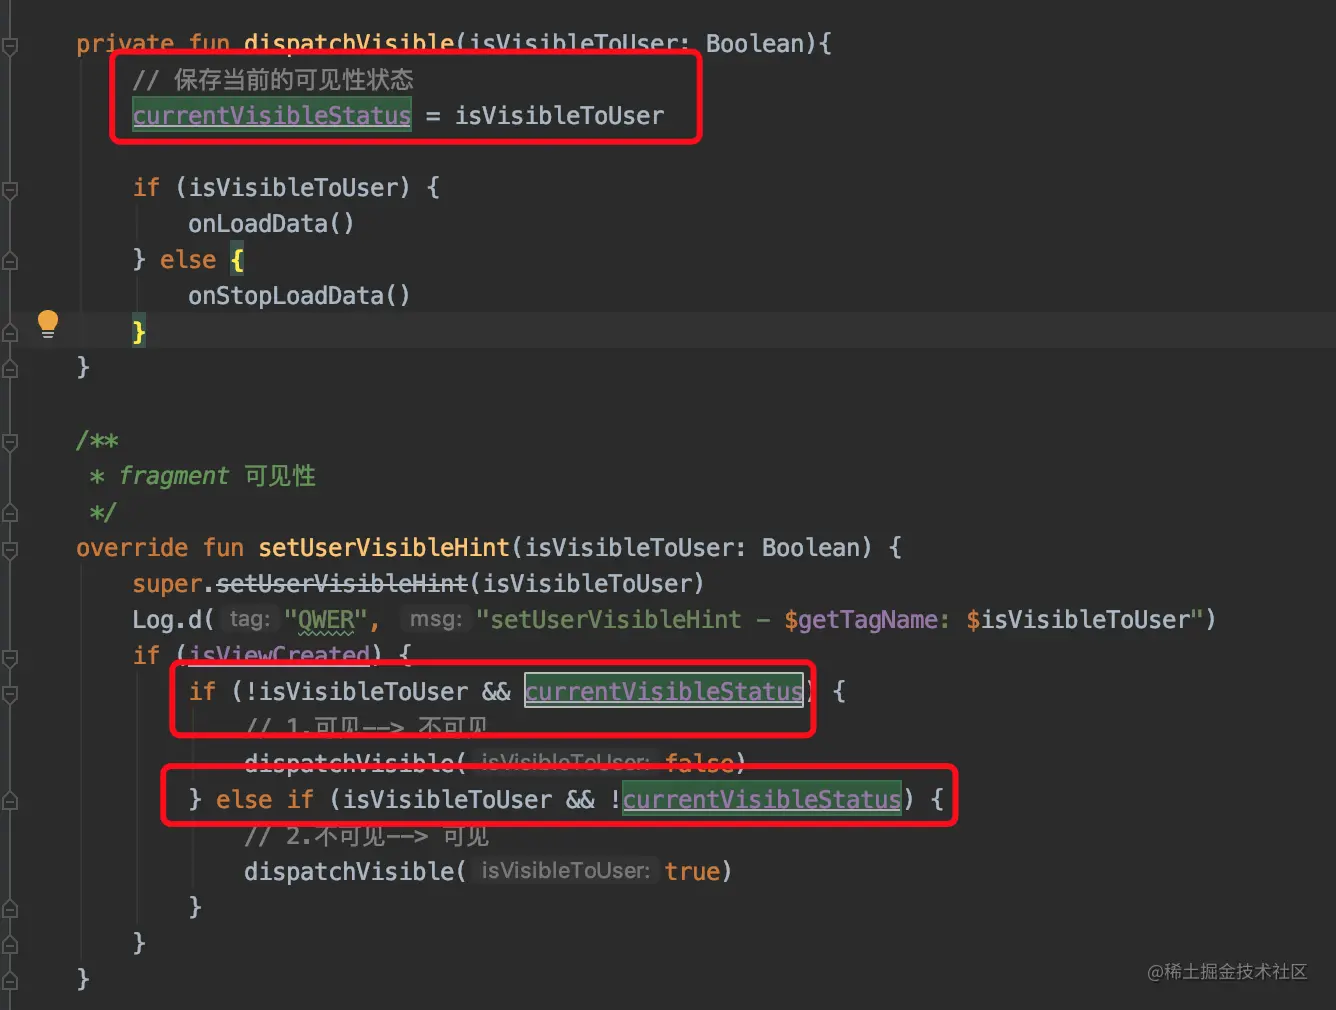Click setUserVisibleHint in the override function declaration

click(384, 548)
